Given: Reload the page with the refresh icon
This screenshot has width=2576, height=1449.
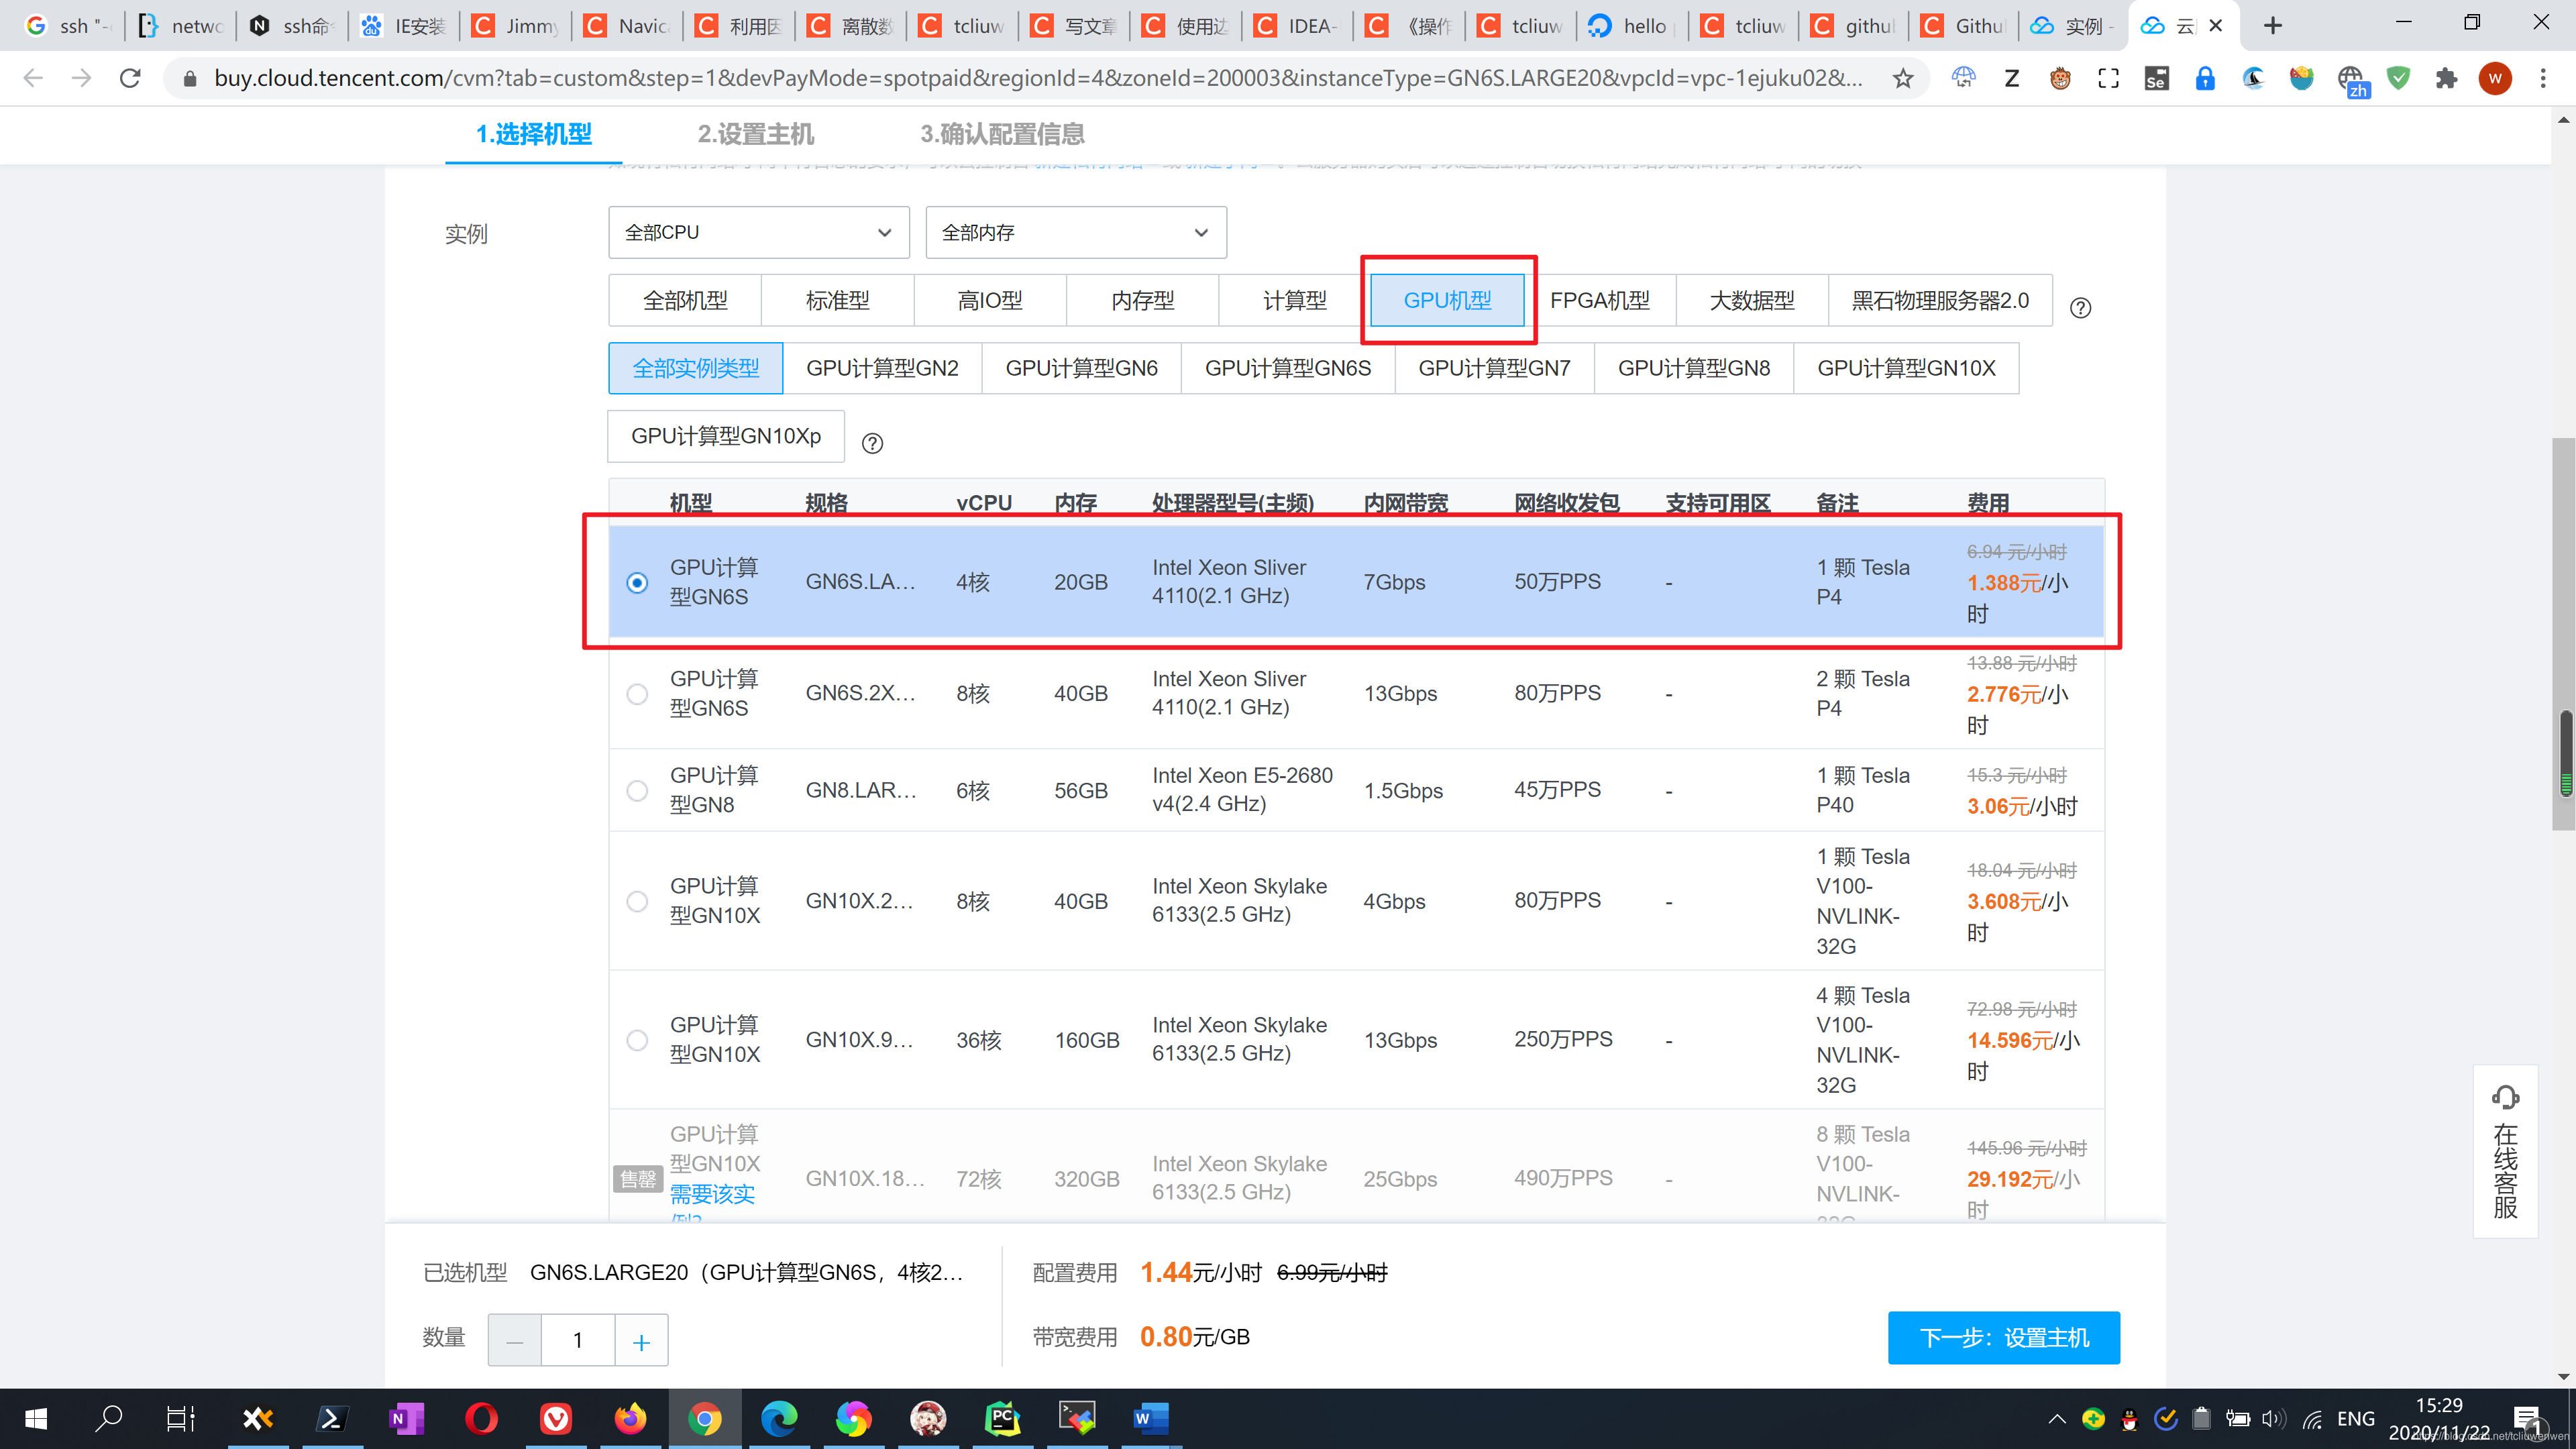Looking at the screenshot, I should pyautogui.click(x=130, y=78).
